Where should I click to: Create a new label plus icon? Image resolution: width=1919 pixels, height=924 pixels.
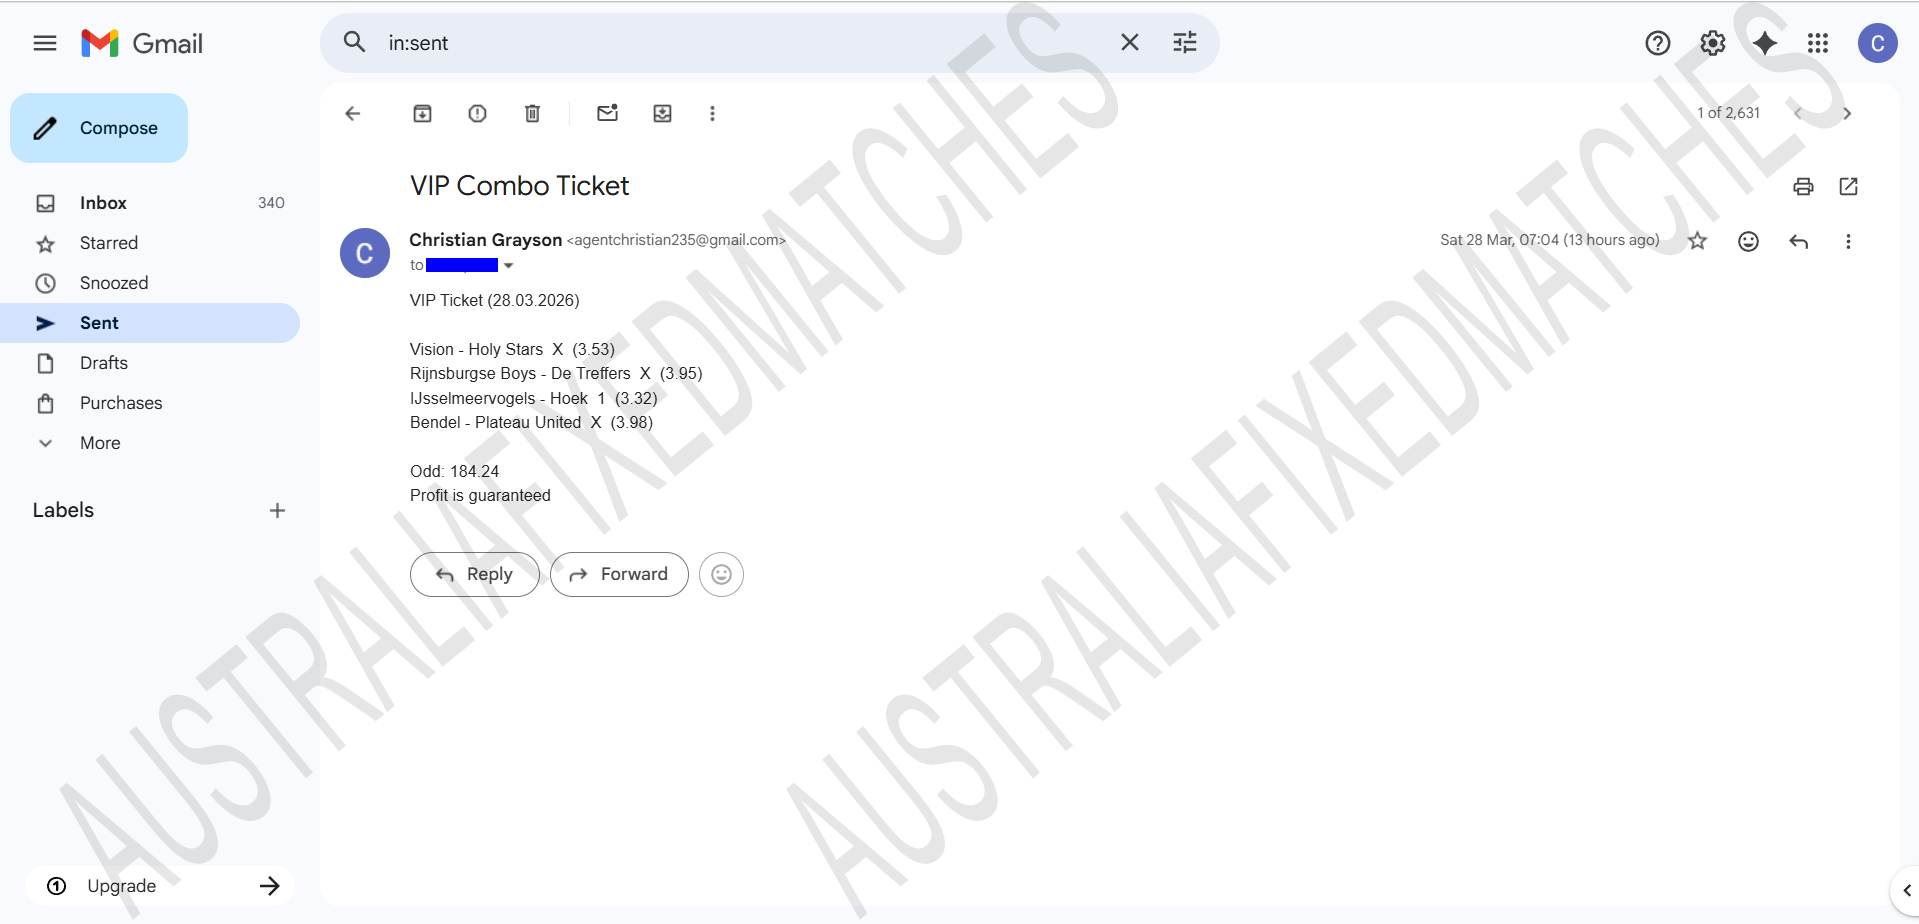click(278, 511)
